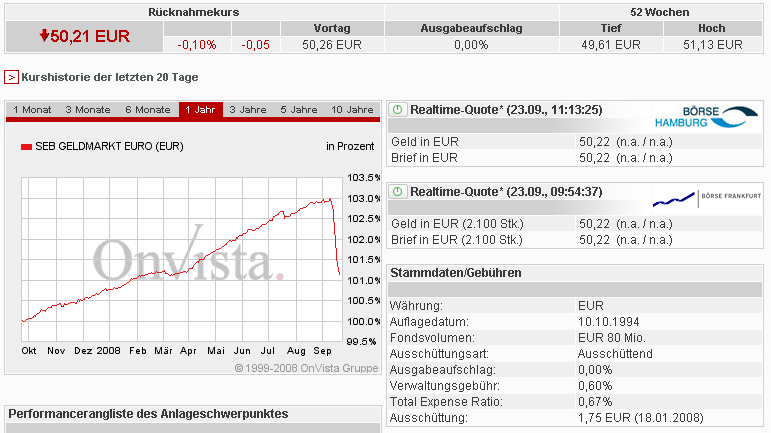Show the 6 Monate chart range
Viewport: 771px width, 433px height.
pos(148,109)
